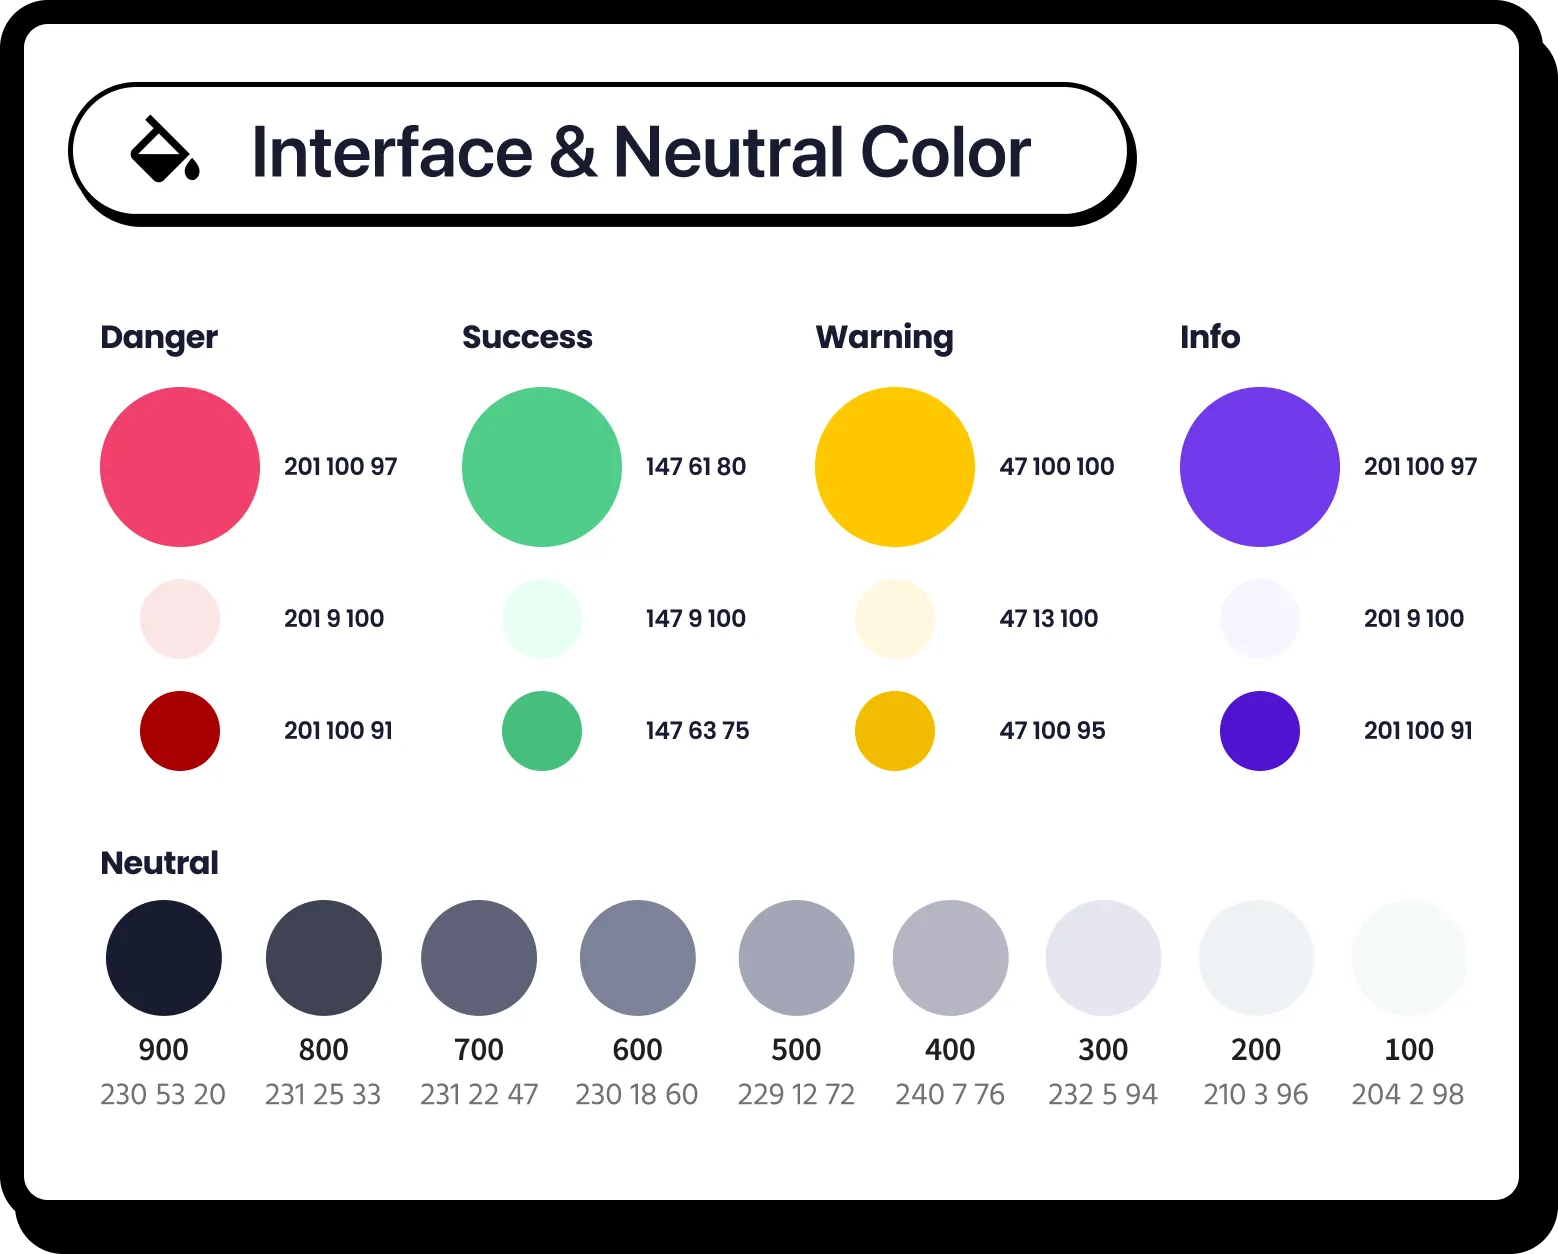Click the "Success" heading
Screen dimensions: 1558x1254
pyautogui.click(x=527, y=337)
